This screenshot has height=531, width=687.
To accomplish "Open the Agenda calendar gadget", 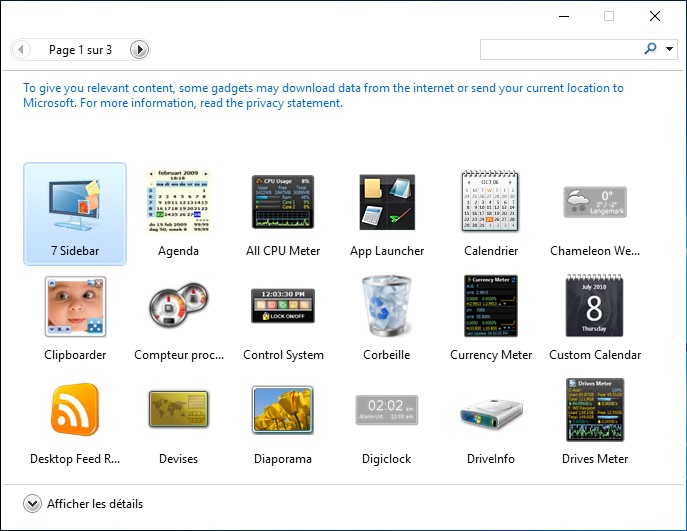I will pos(179,203).
